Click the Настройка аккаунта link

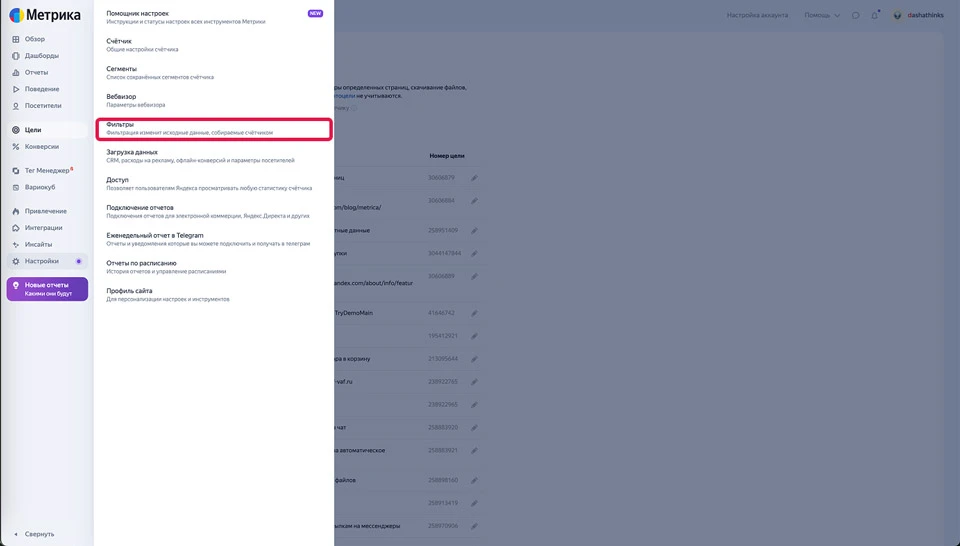[757, 15]
